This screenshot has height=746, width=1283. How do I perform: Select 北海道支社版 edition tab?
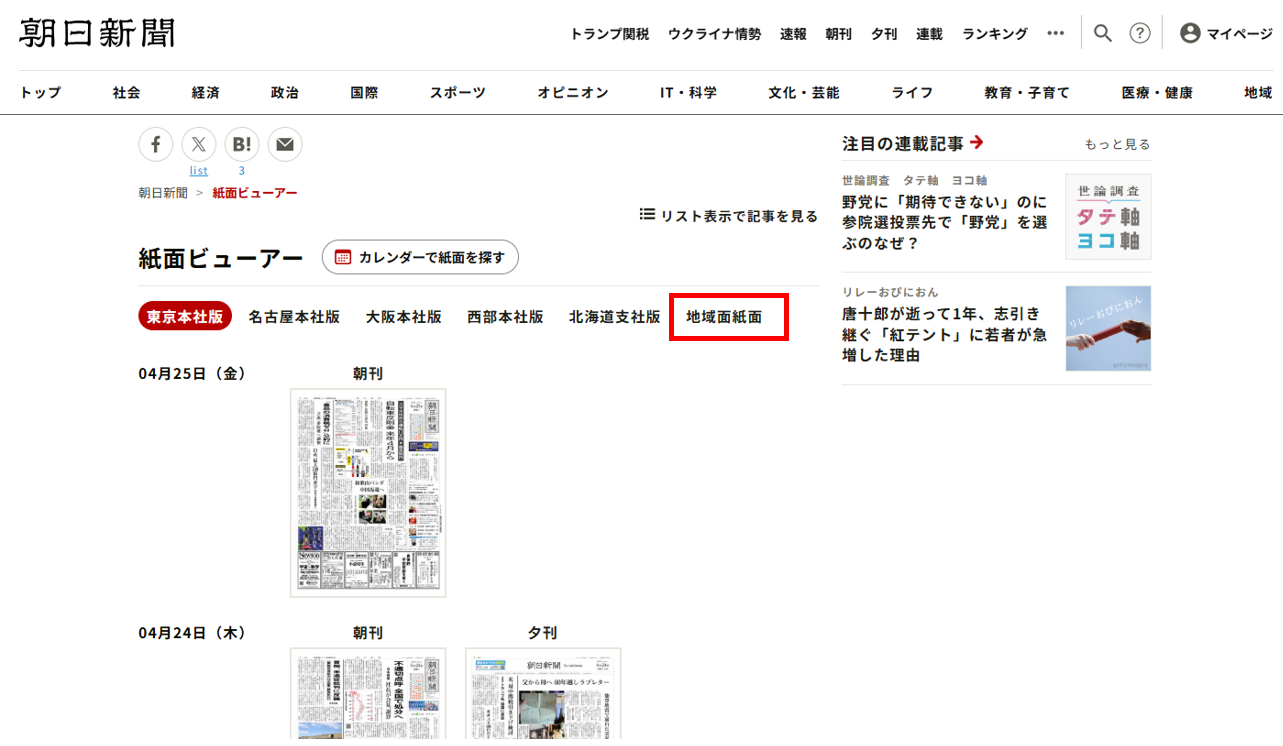pyautogui.click(x=615, y=317)
